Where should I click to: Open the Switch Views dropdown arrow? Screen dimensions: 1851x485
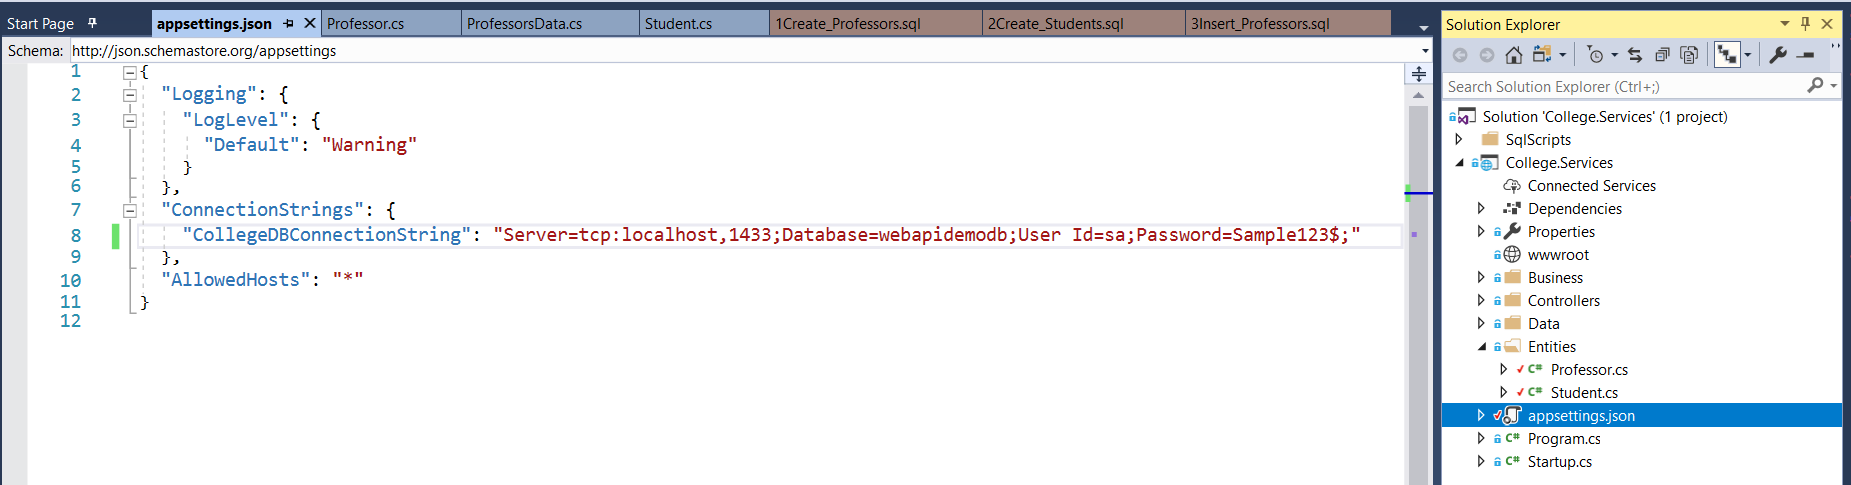[1562, 56]
